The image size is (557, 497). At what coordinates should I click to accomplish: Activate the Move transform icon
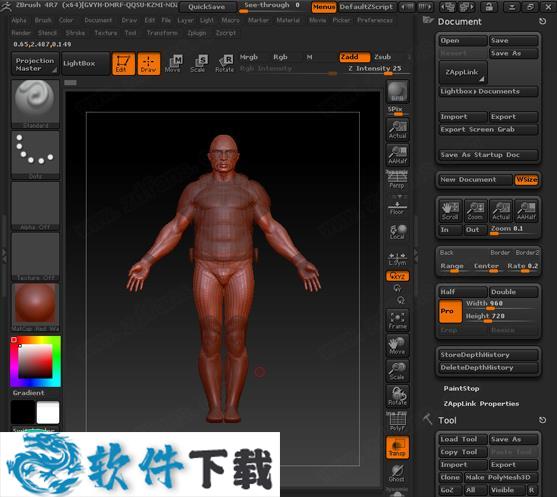point(173,64)
